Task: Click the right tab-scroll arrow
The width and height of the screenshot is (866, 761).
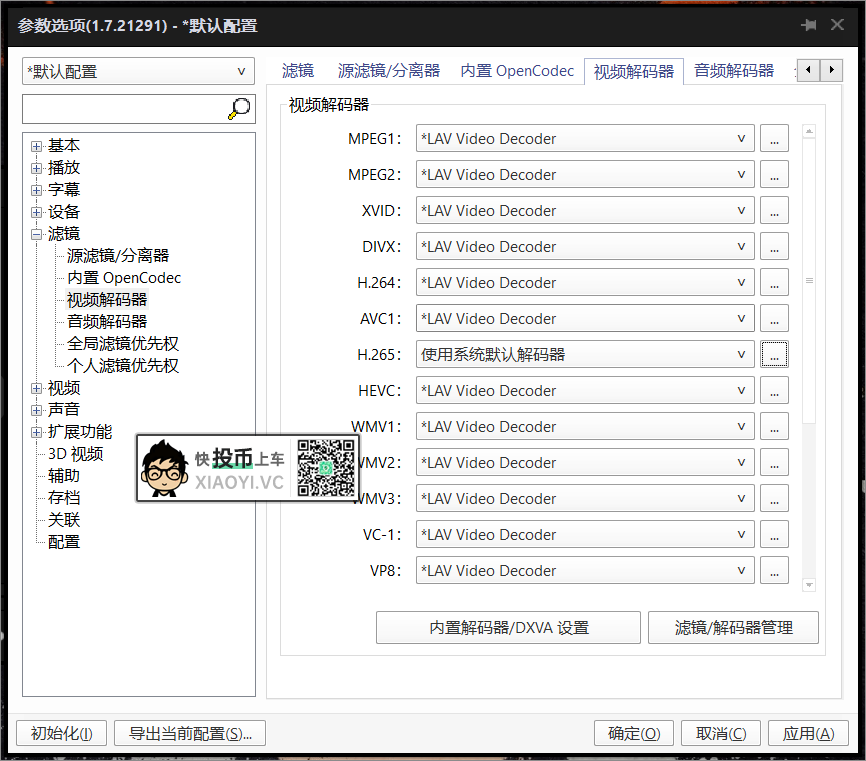Action: coord(831,71)
